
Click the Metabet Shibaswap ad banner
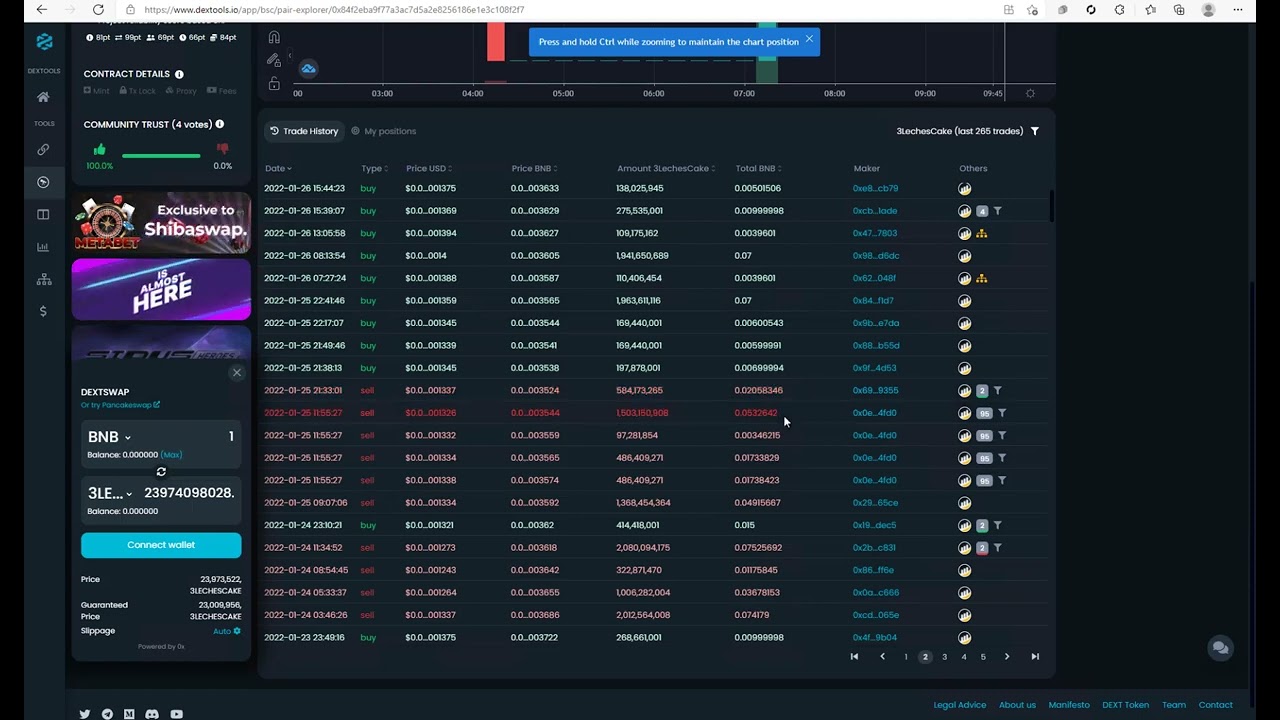(161, 222)
